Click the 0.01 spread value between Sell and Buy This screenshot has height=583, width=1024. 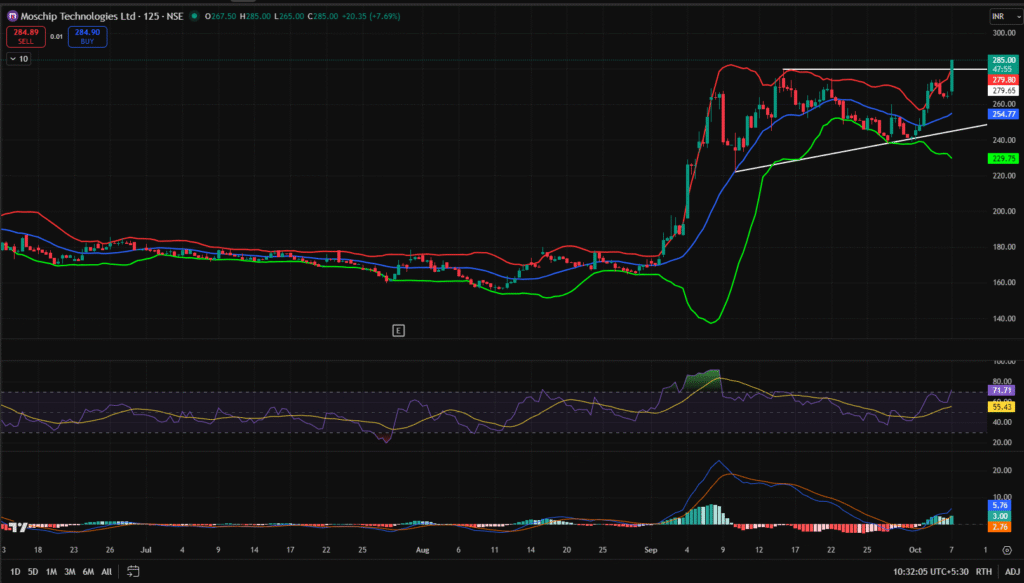coord(56,37)
